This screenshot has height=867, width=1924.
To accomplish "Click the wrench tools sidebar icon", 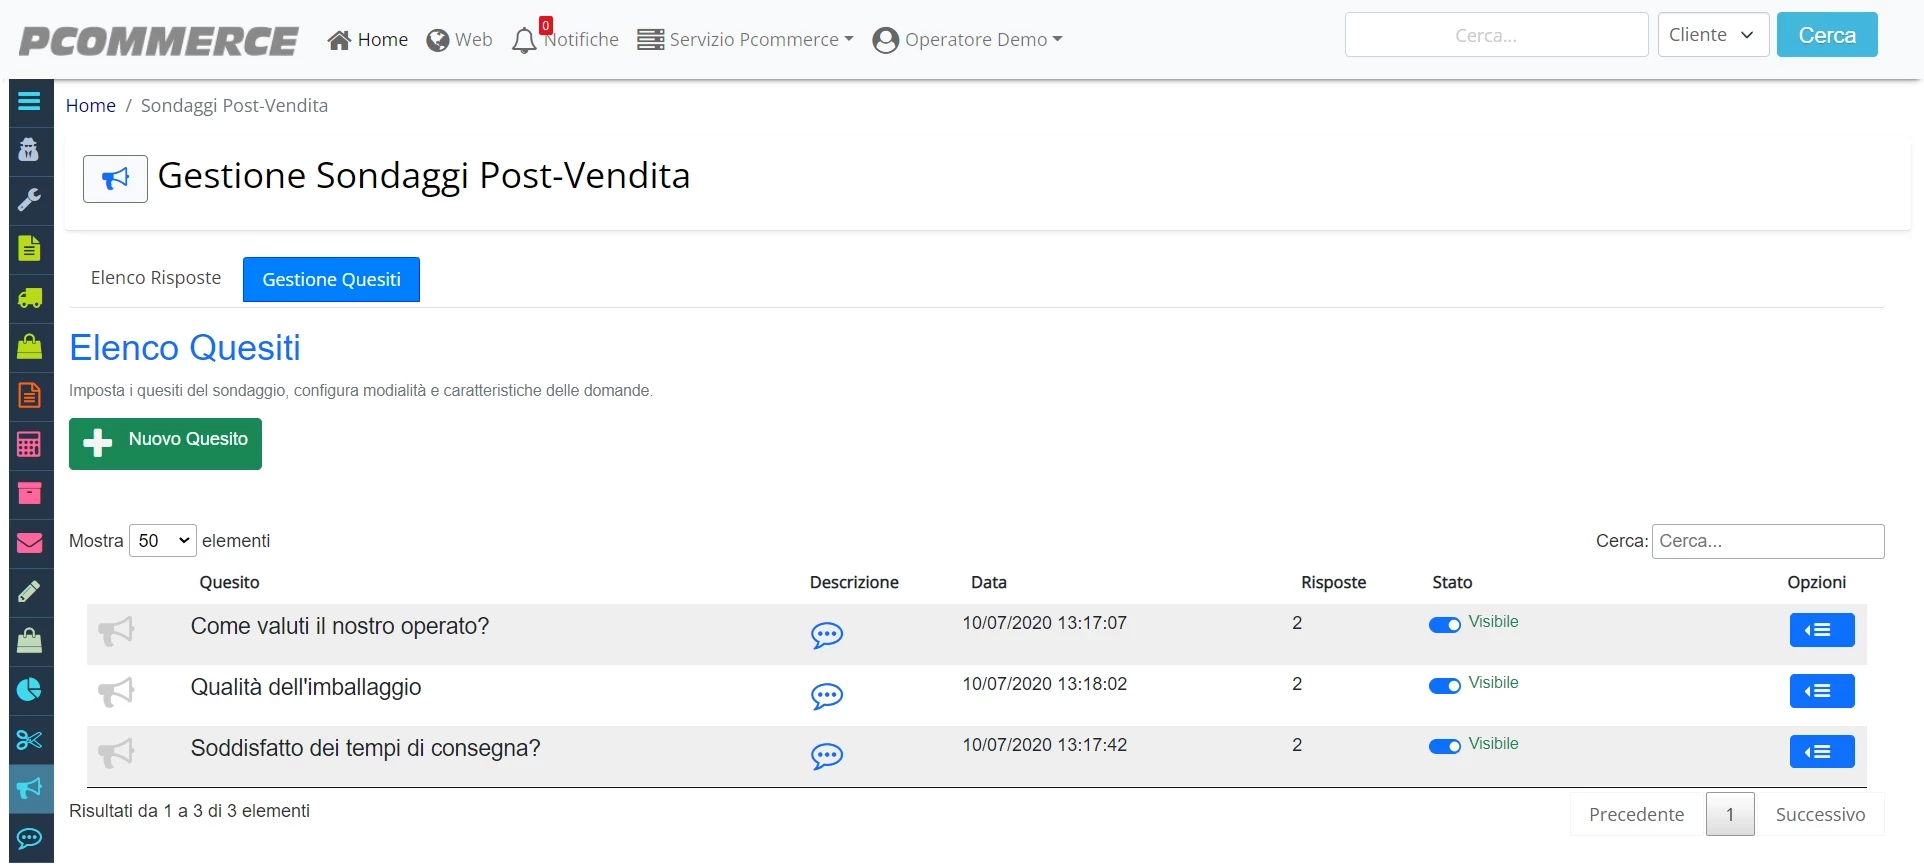I will tap(29, 199).
